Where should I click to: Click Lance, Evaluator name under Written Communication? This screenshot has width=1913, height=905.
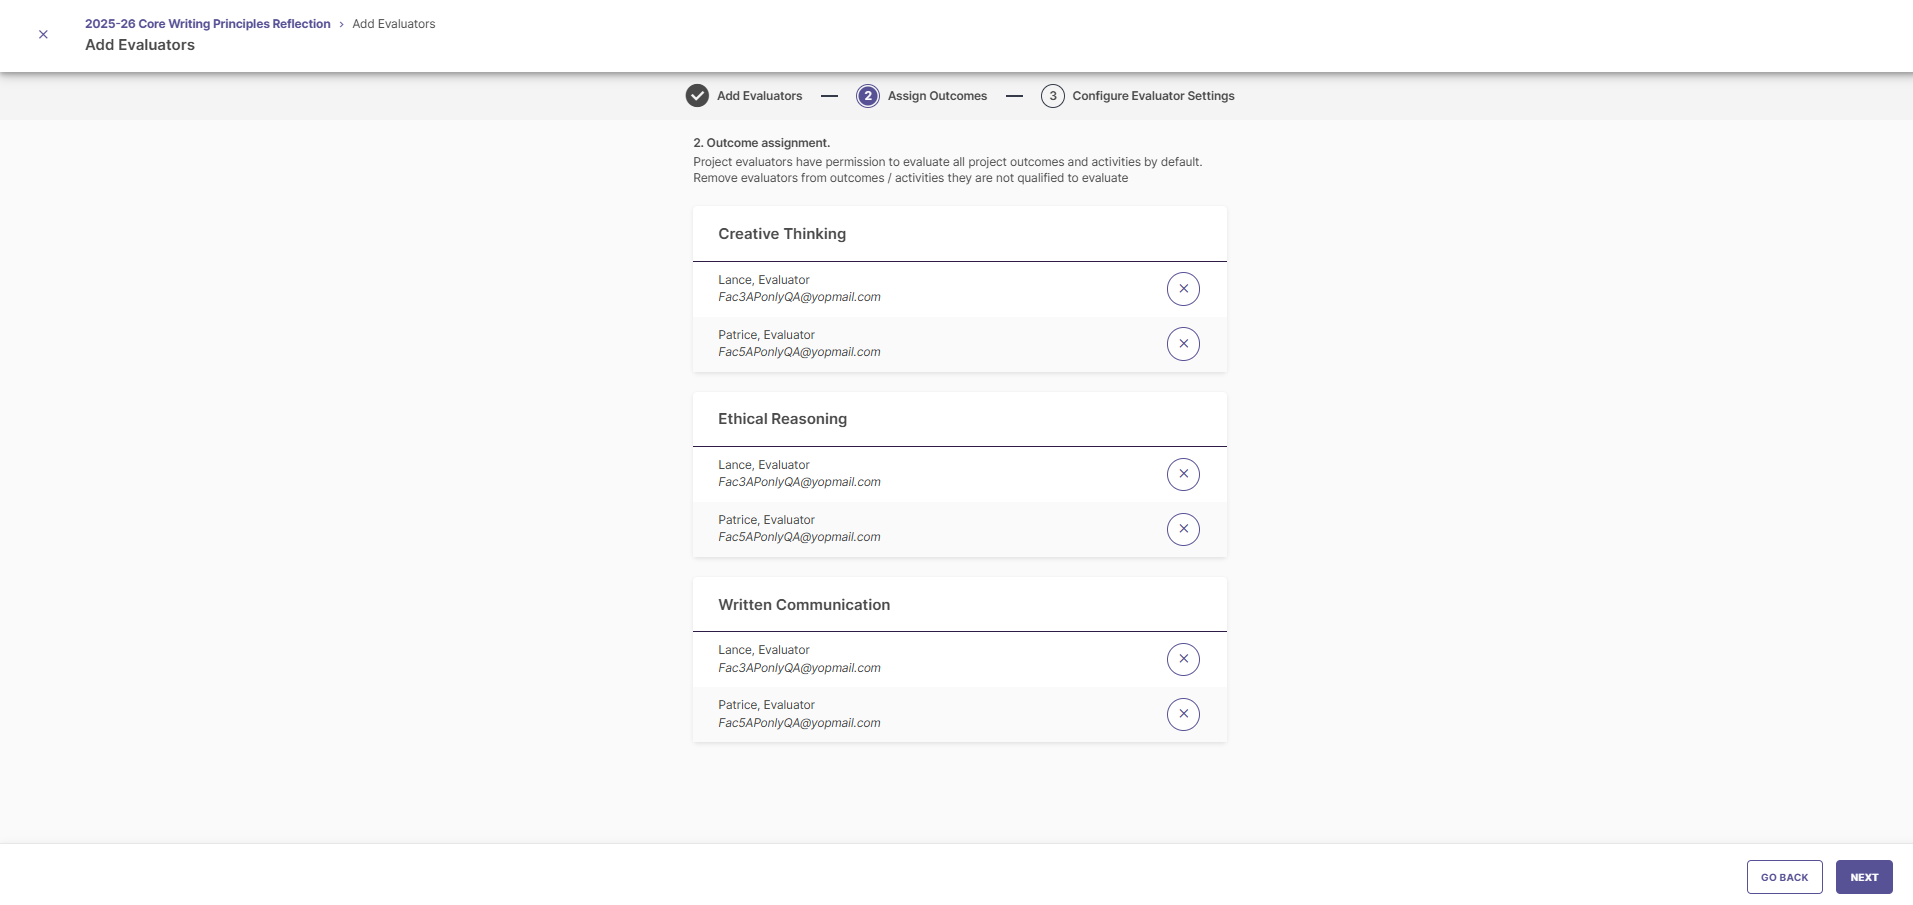(x=764, y=650)
